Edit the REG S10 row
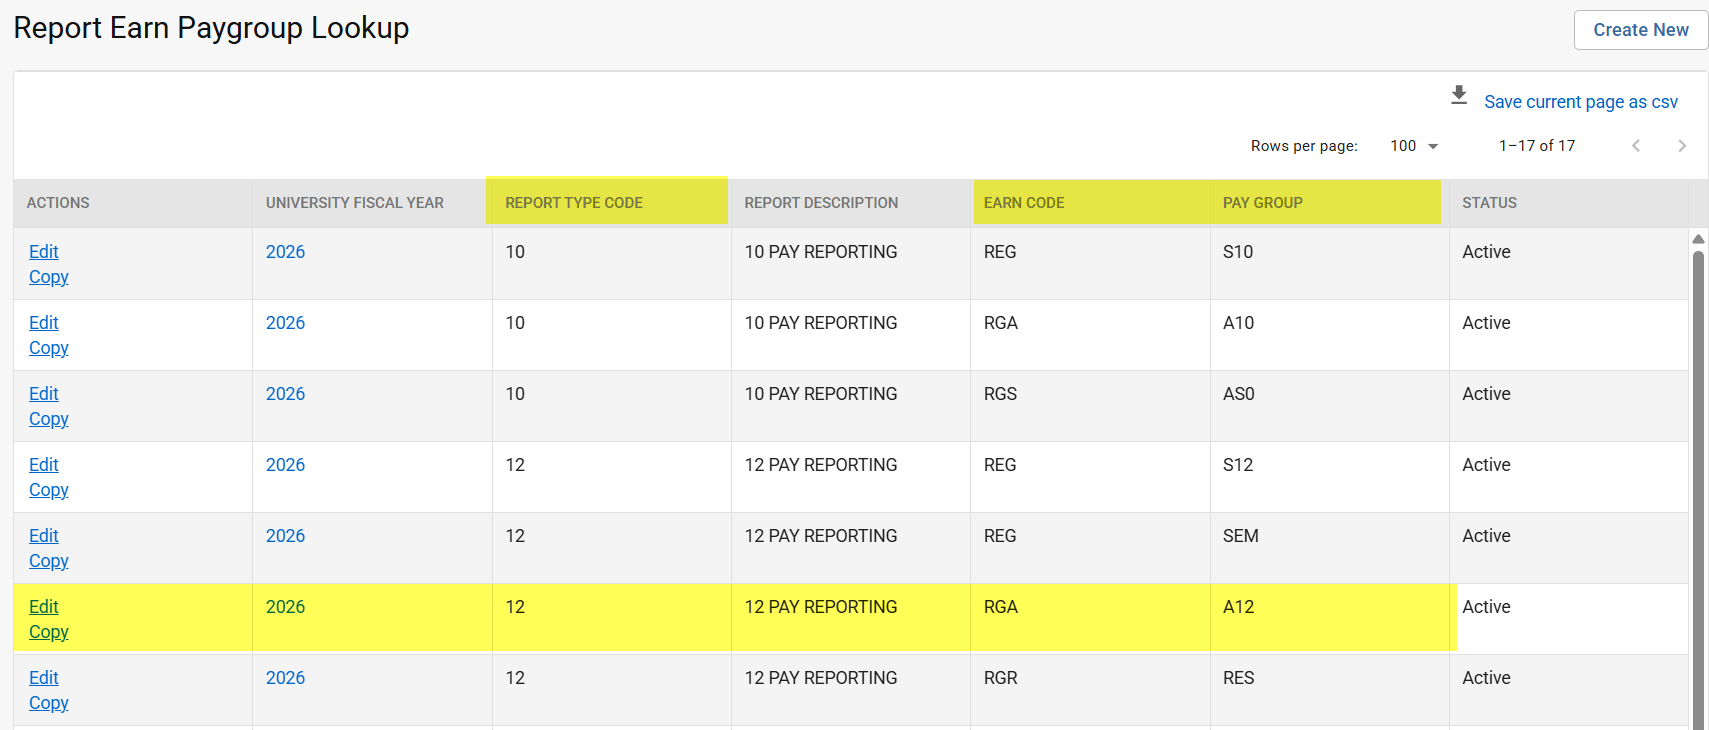 tap(44, 252)
